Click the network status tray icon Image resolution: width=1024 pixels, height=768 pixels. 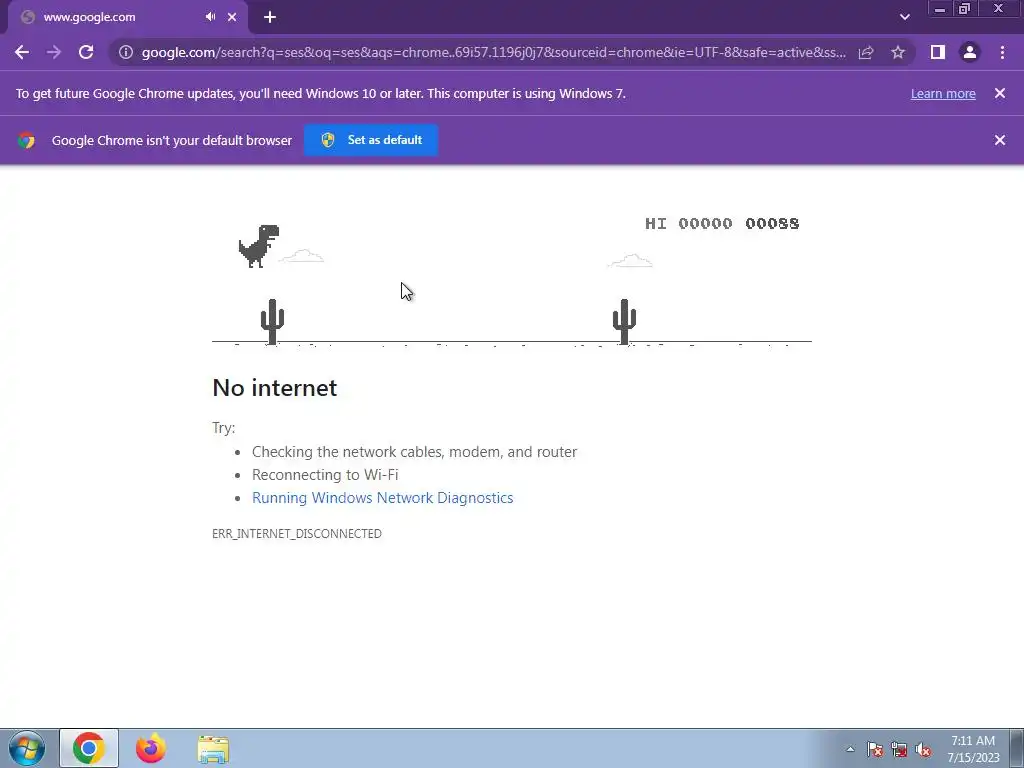click(x=899, y=750)
